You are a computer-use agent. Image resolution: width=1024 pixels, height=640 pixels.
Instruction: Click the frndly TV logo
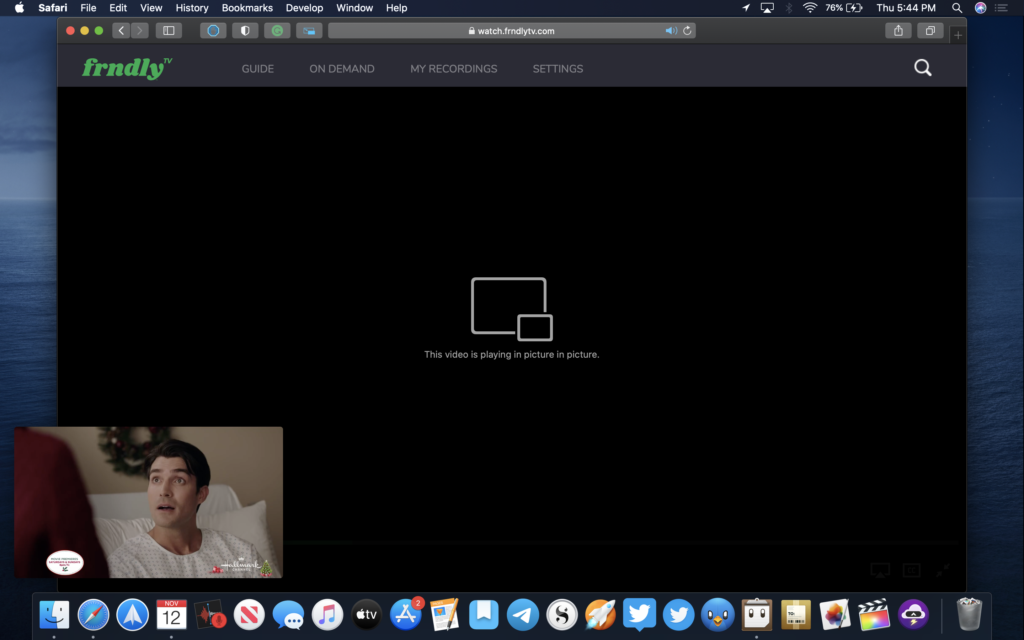(127, 68)
